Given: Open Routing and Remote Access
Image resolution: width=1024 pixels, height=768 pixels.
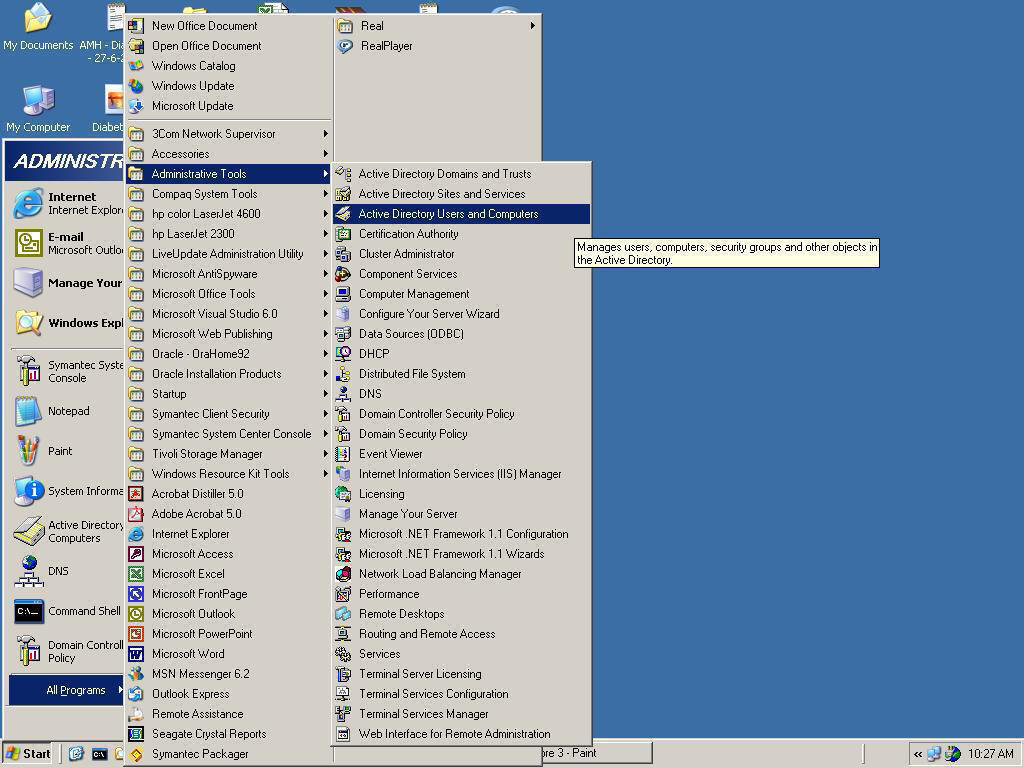Looking at the screenshot, I should pyautogui.click(x=461, y=634).
